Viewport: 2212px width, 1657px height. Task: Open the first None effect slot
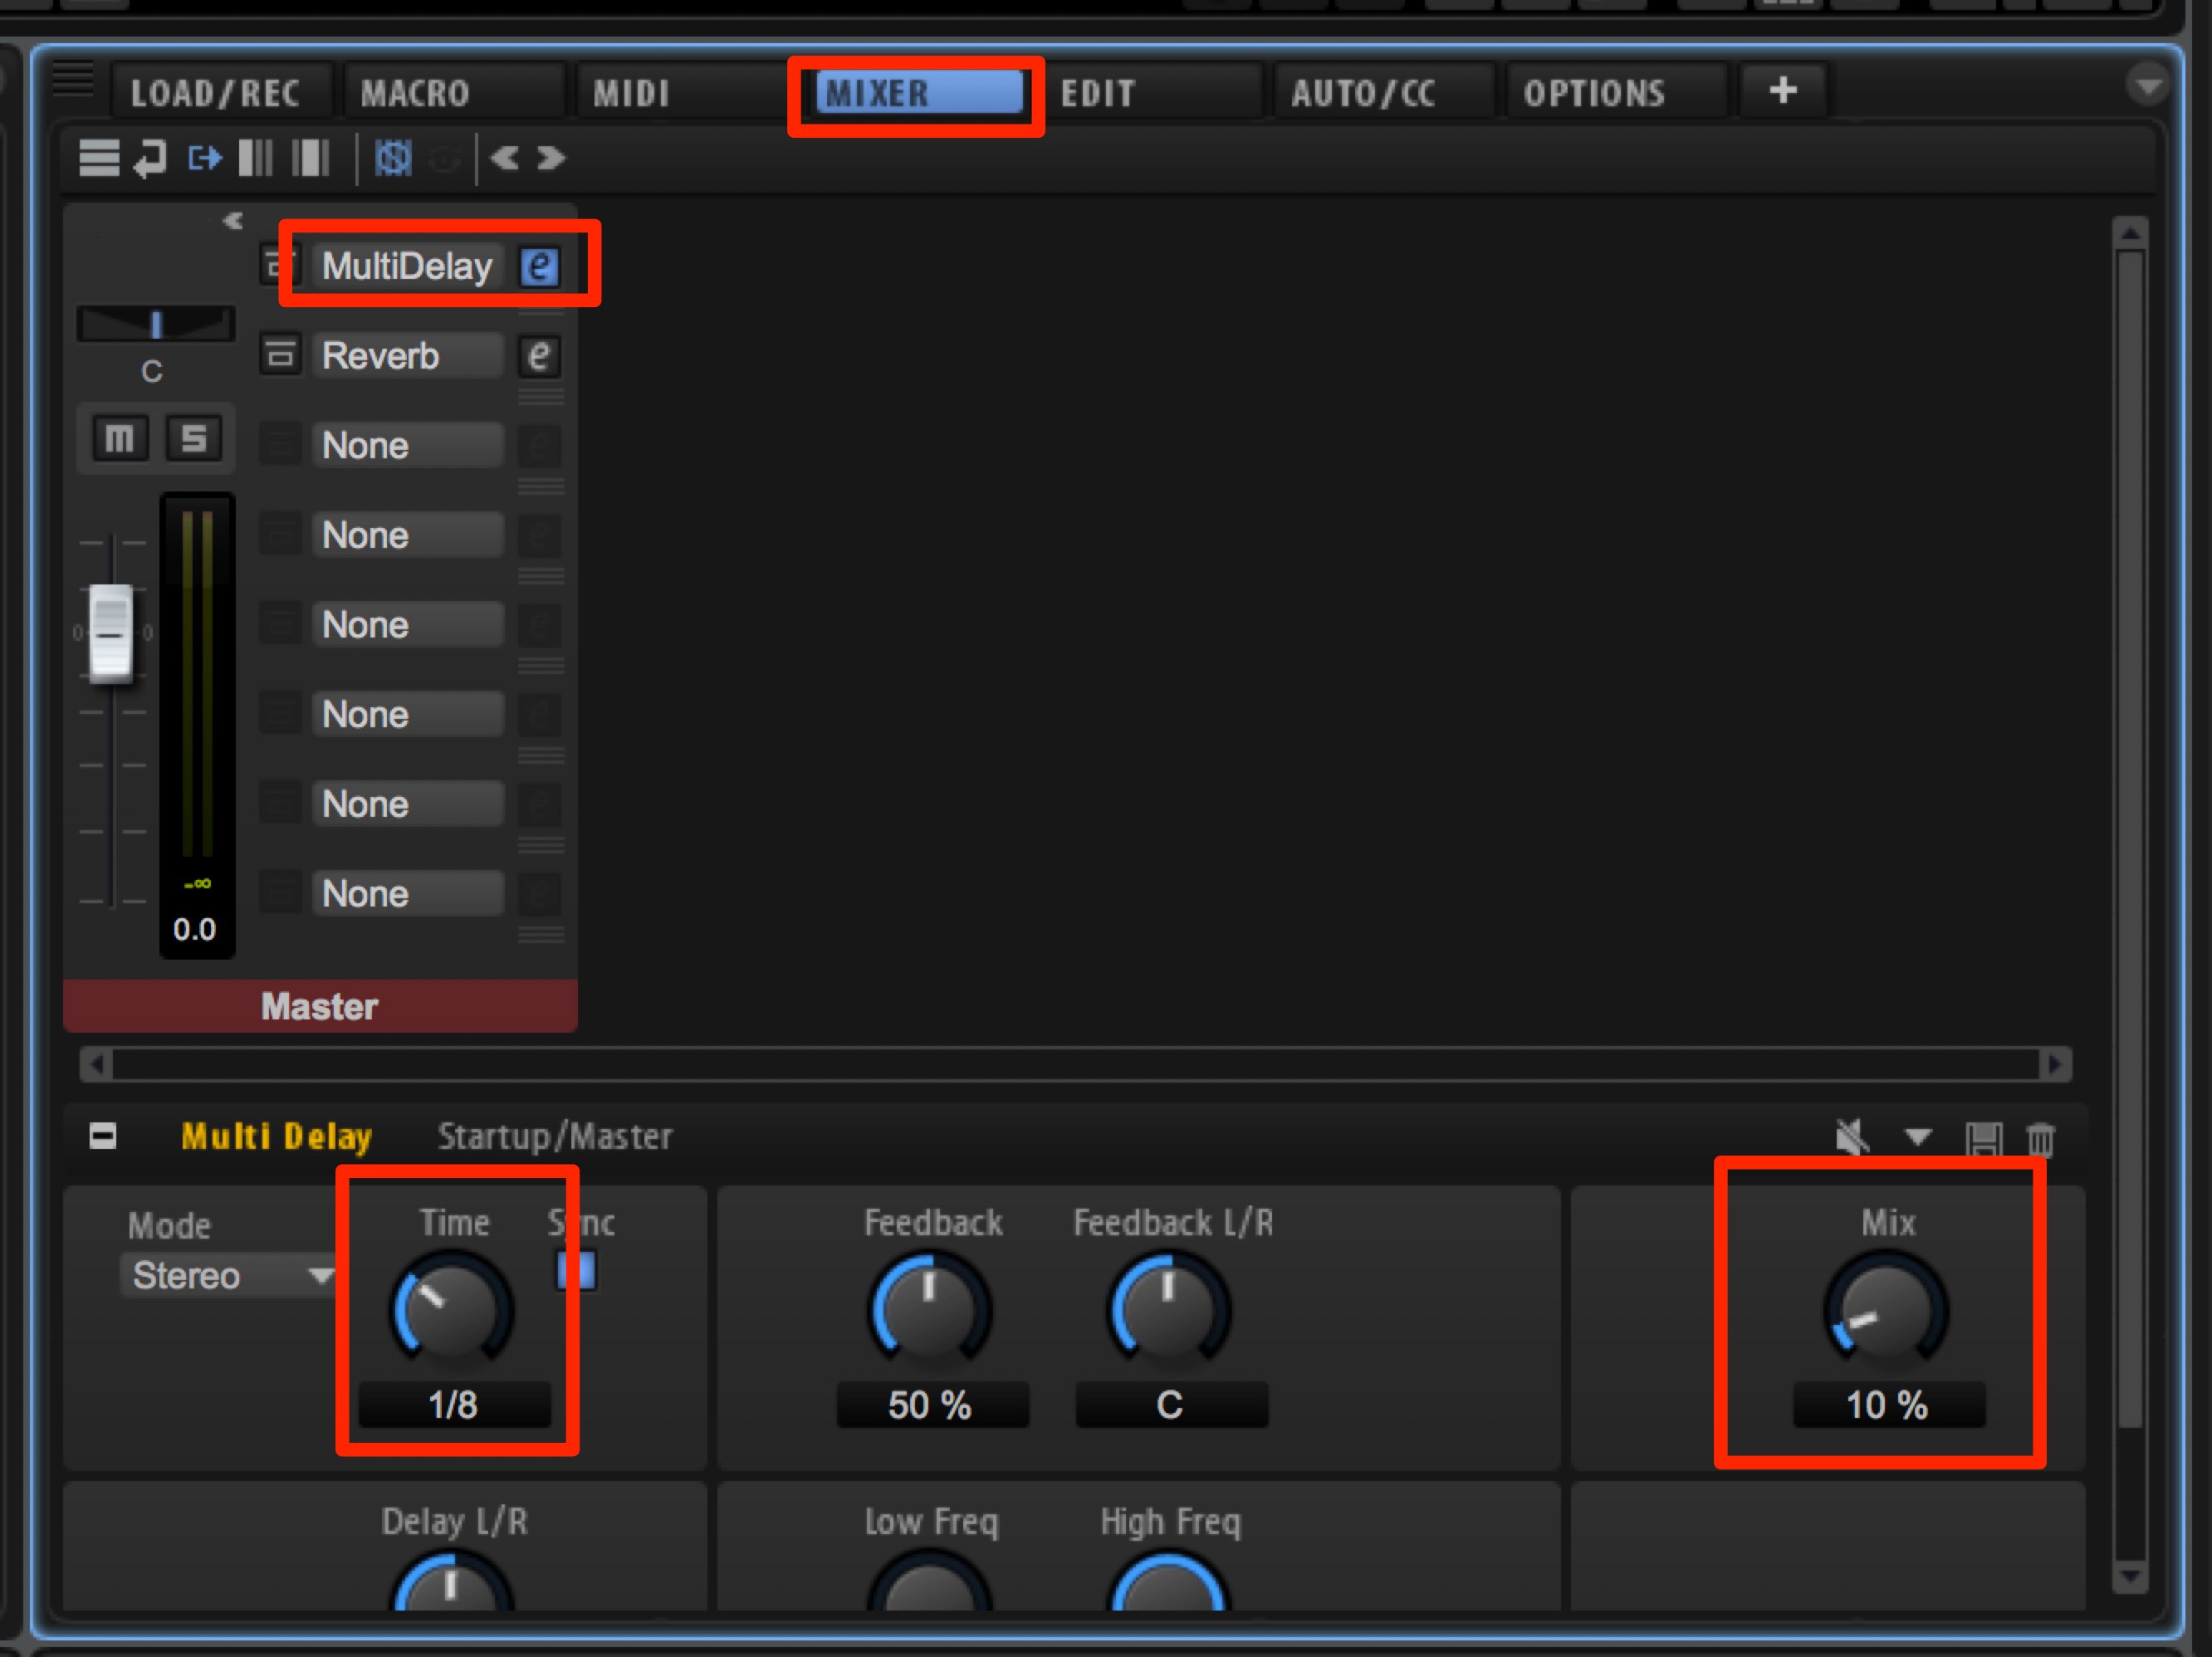pos(407,445)
